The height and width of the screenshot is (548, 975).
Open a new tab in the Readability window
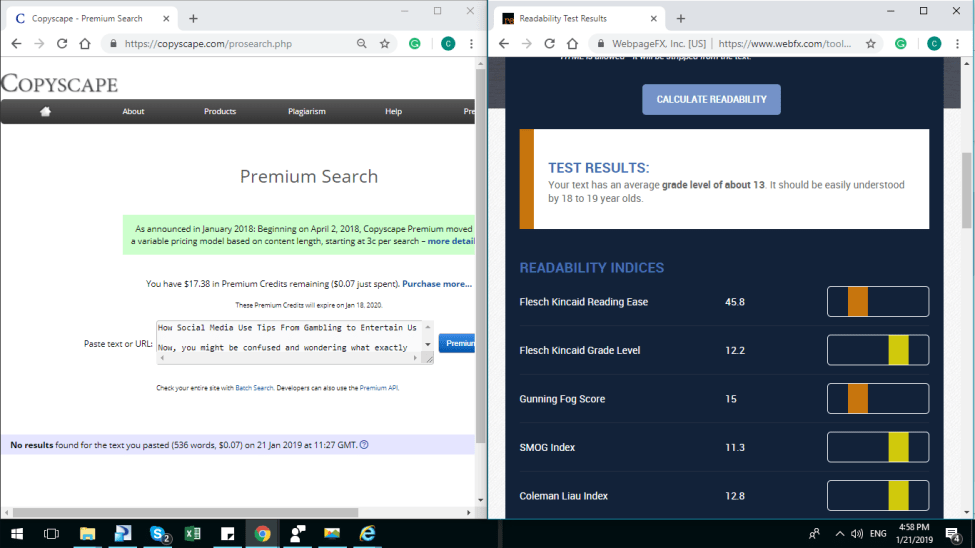tap(681, 19)
